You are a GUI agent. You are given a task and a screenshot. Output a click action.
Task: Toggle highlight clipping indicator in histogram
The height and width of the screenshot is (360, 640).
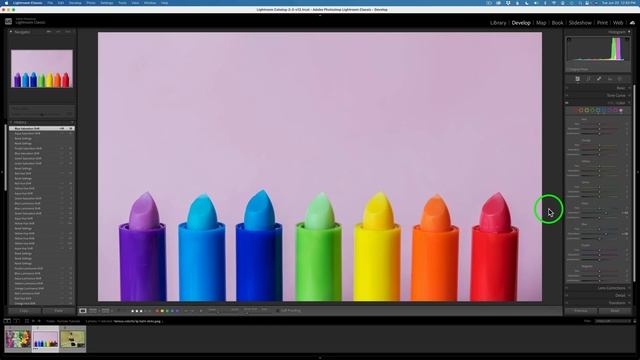coord(627,39)
